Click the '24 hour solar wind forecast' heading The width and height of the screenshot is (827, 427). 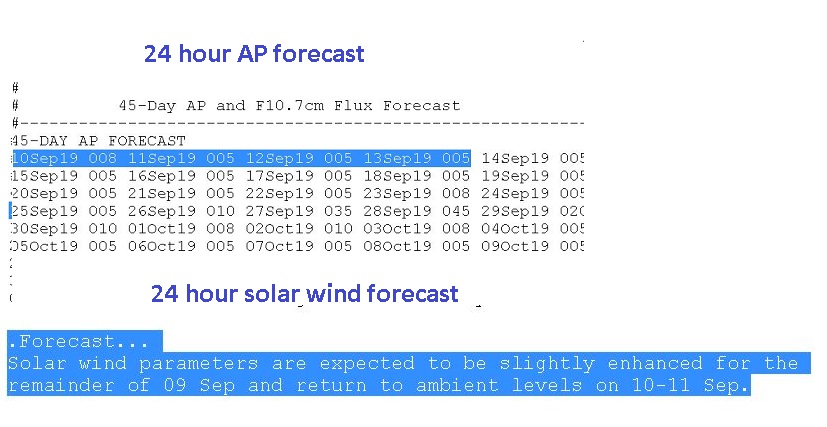point(304,293)
